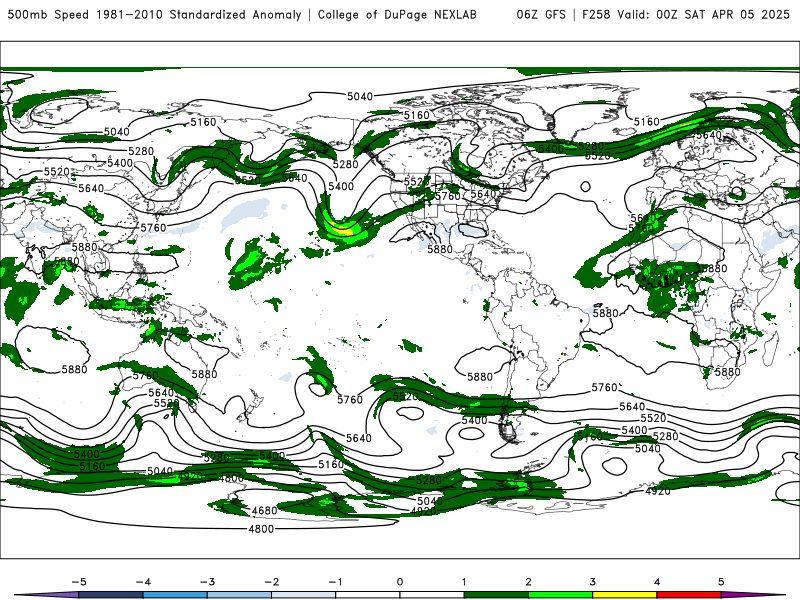Click the purple arrow tip below -5 on the legend

47,595
